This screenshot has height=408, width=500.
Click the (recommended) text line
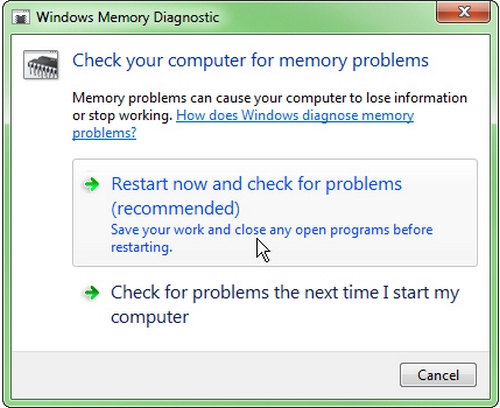pyautogui.click(x=175, y=208)
